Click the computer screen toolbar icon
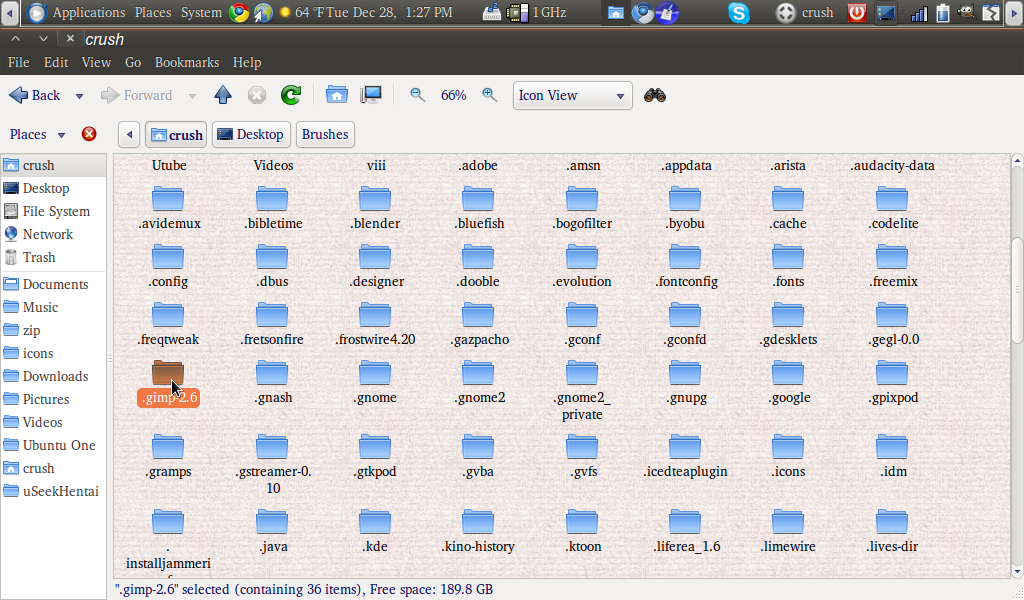Image resolution: width=1024 pixels, height=600 pixels. click(370, 95)
